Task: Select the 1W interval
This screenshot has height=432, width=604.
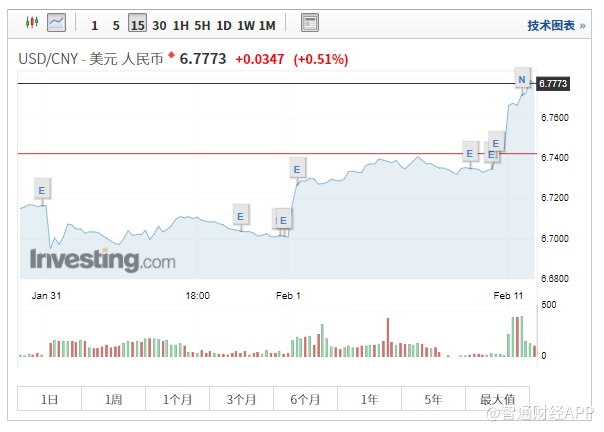Action: (x=246, y=25)
